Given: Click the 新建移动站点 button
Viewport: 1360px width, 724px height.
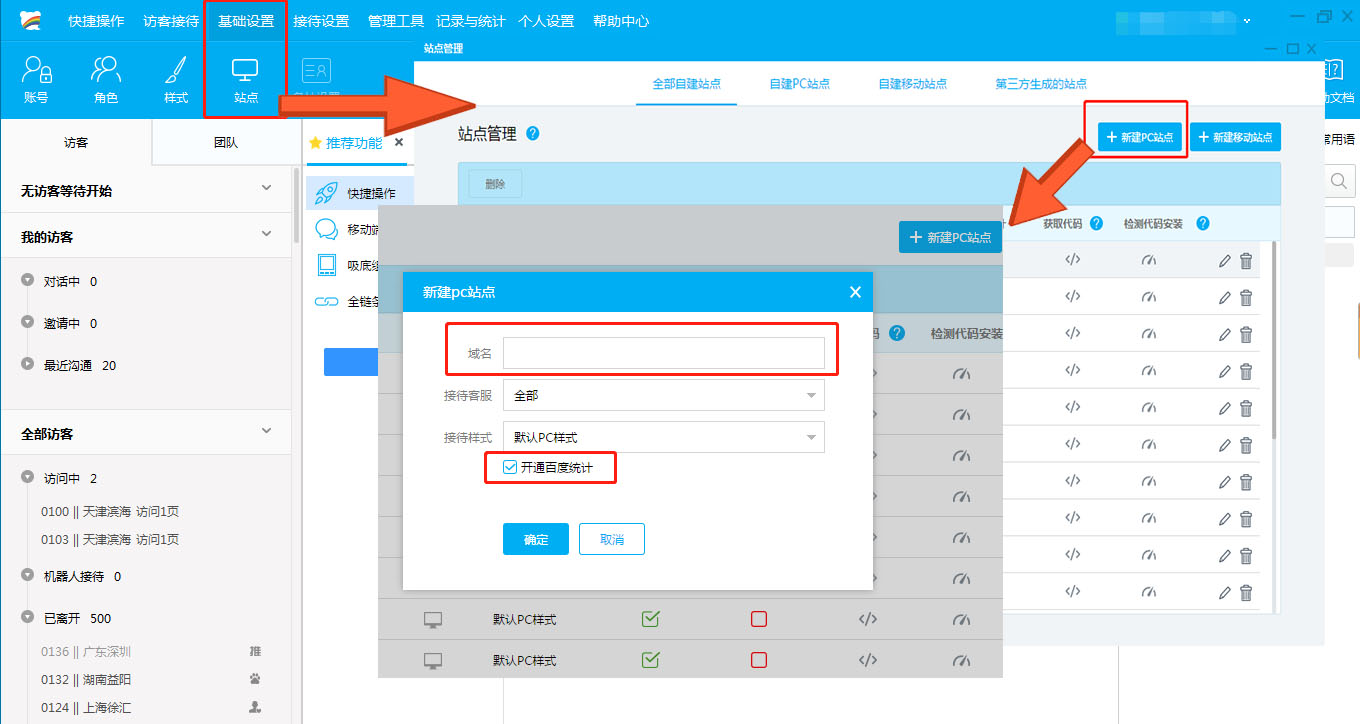Looking at the screenshot, I should [1236, 137].
